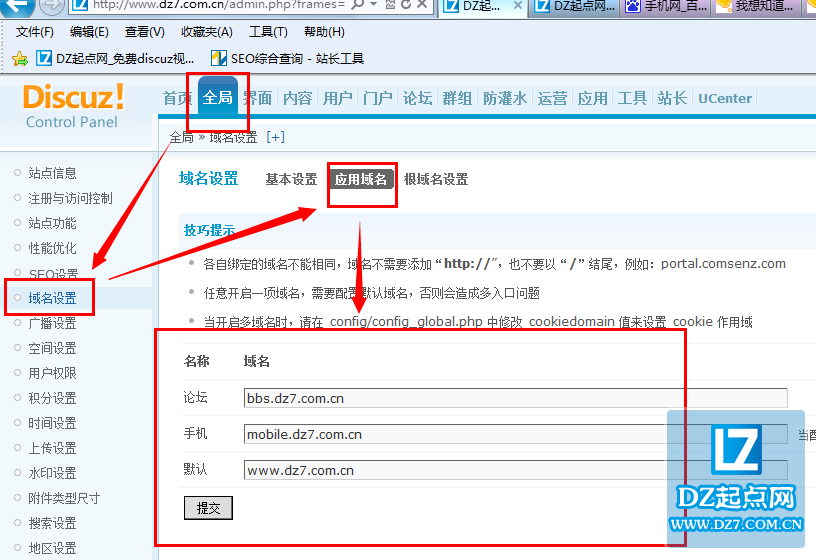Open 积分设置 in the sidebar

tap(52, 398)
